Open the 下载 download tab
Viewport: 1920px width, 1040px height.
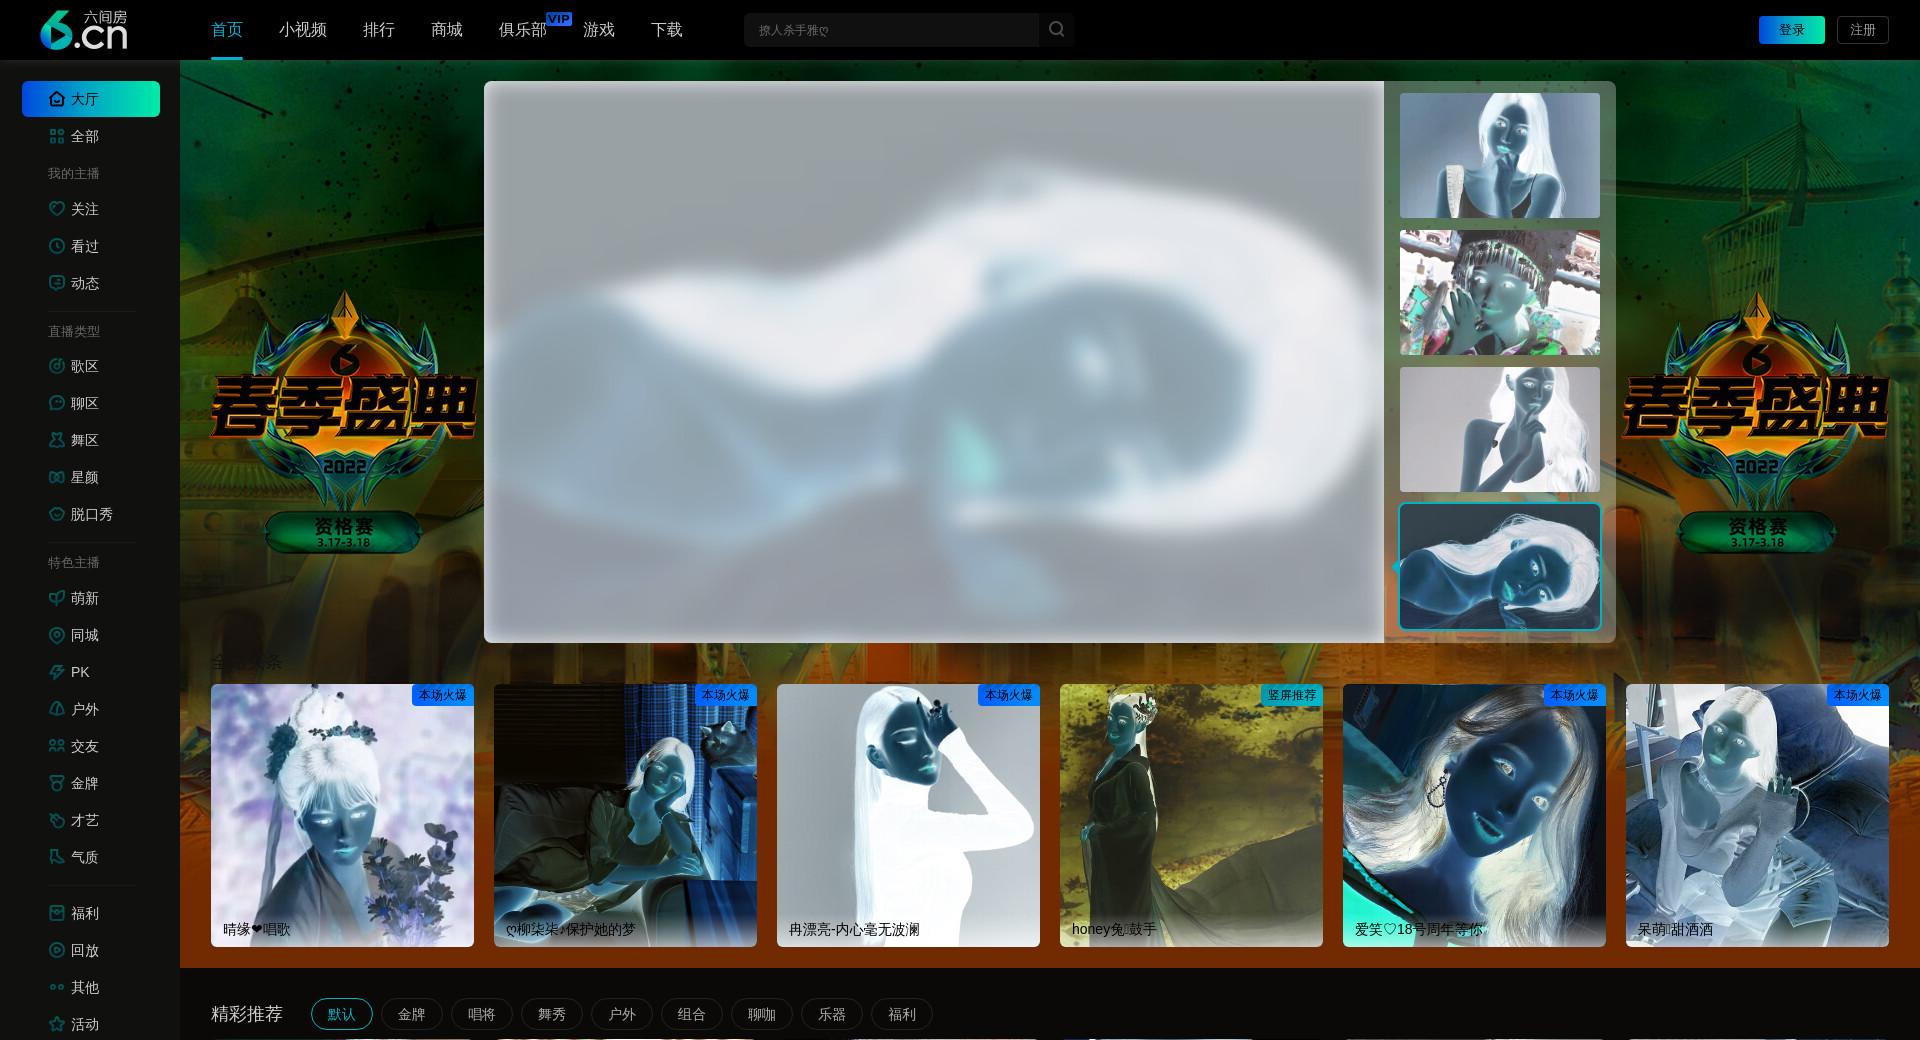pyautogui.click(x=667, y=30)
